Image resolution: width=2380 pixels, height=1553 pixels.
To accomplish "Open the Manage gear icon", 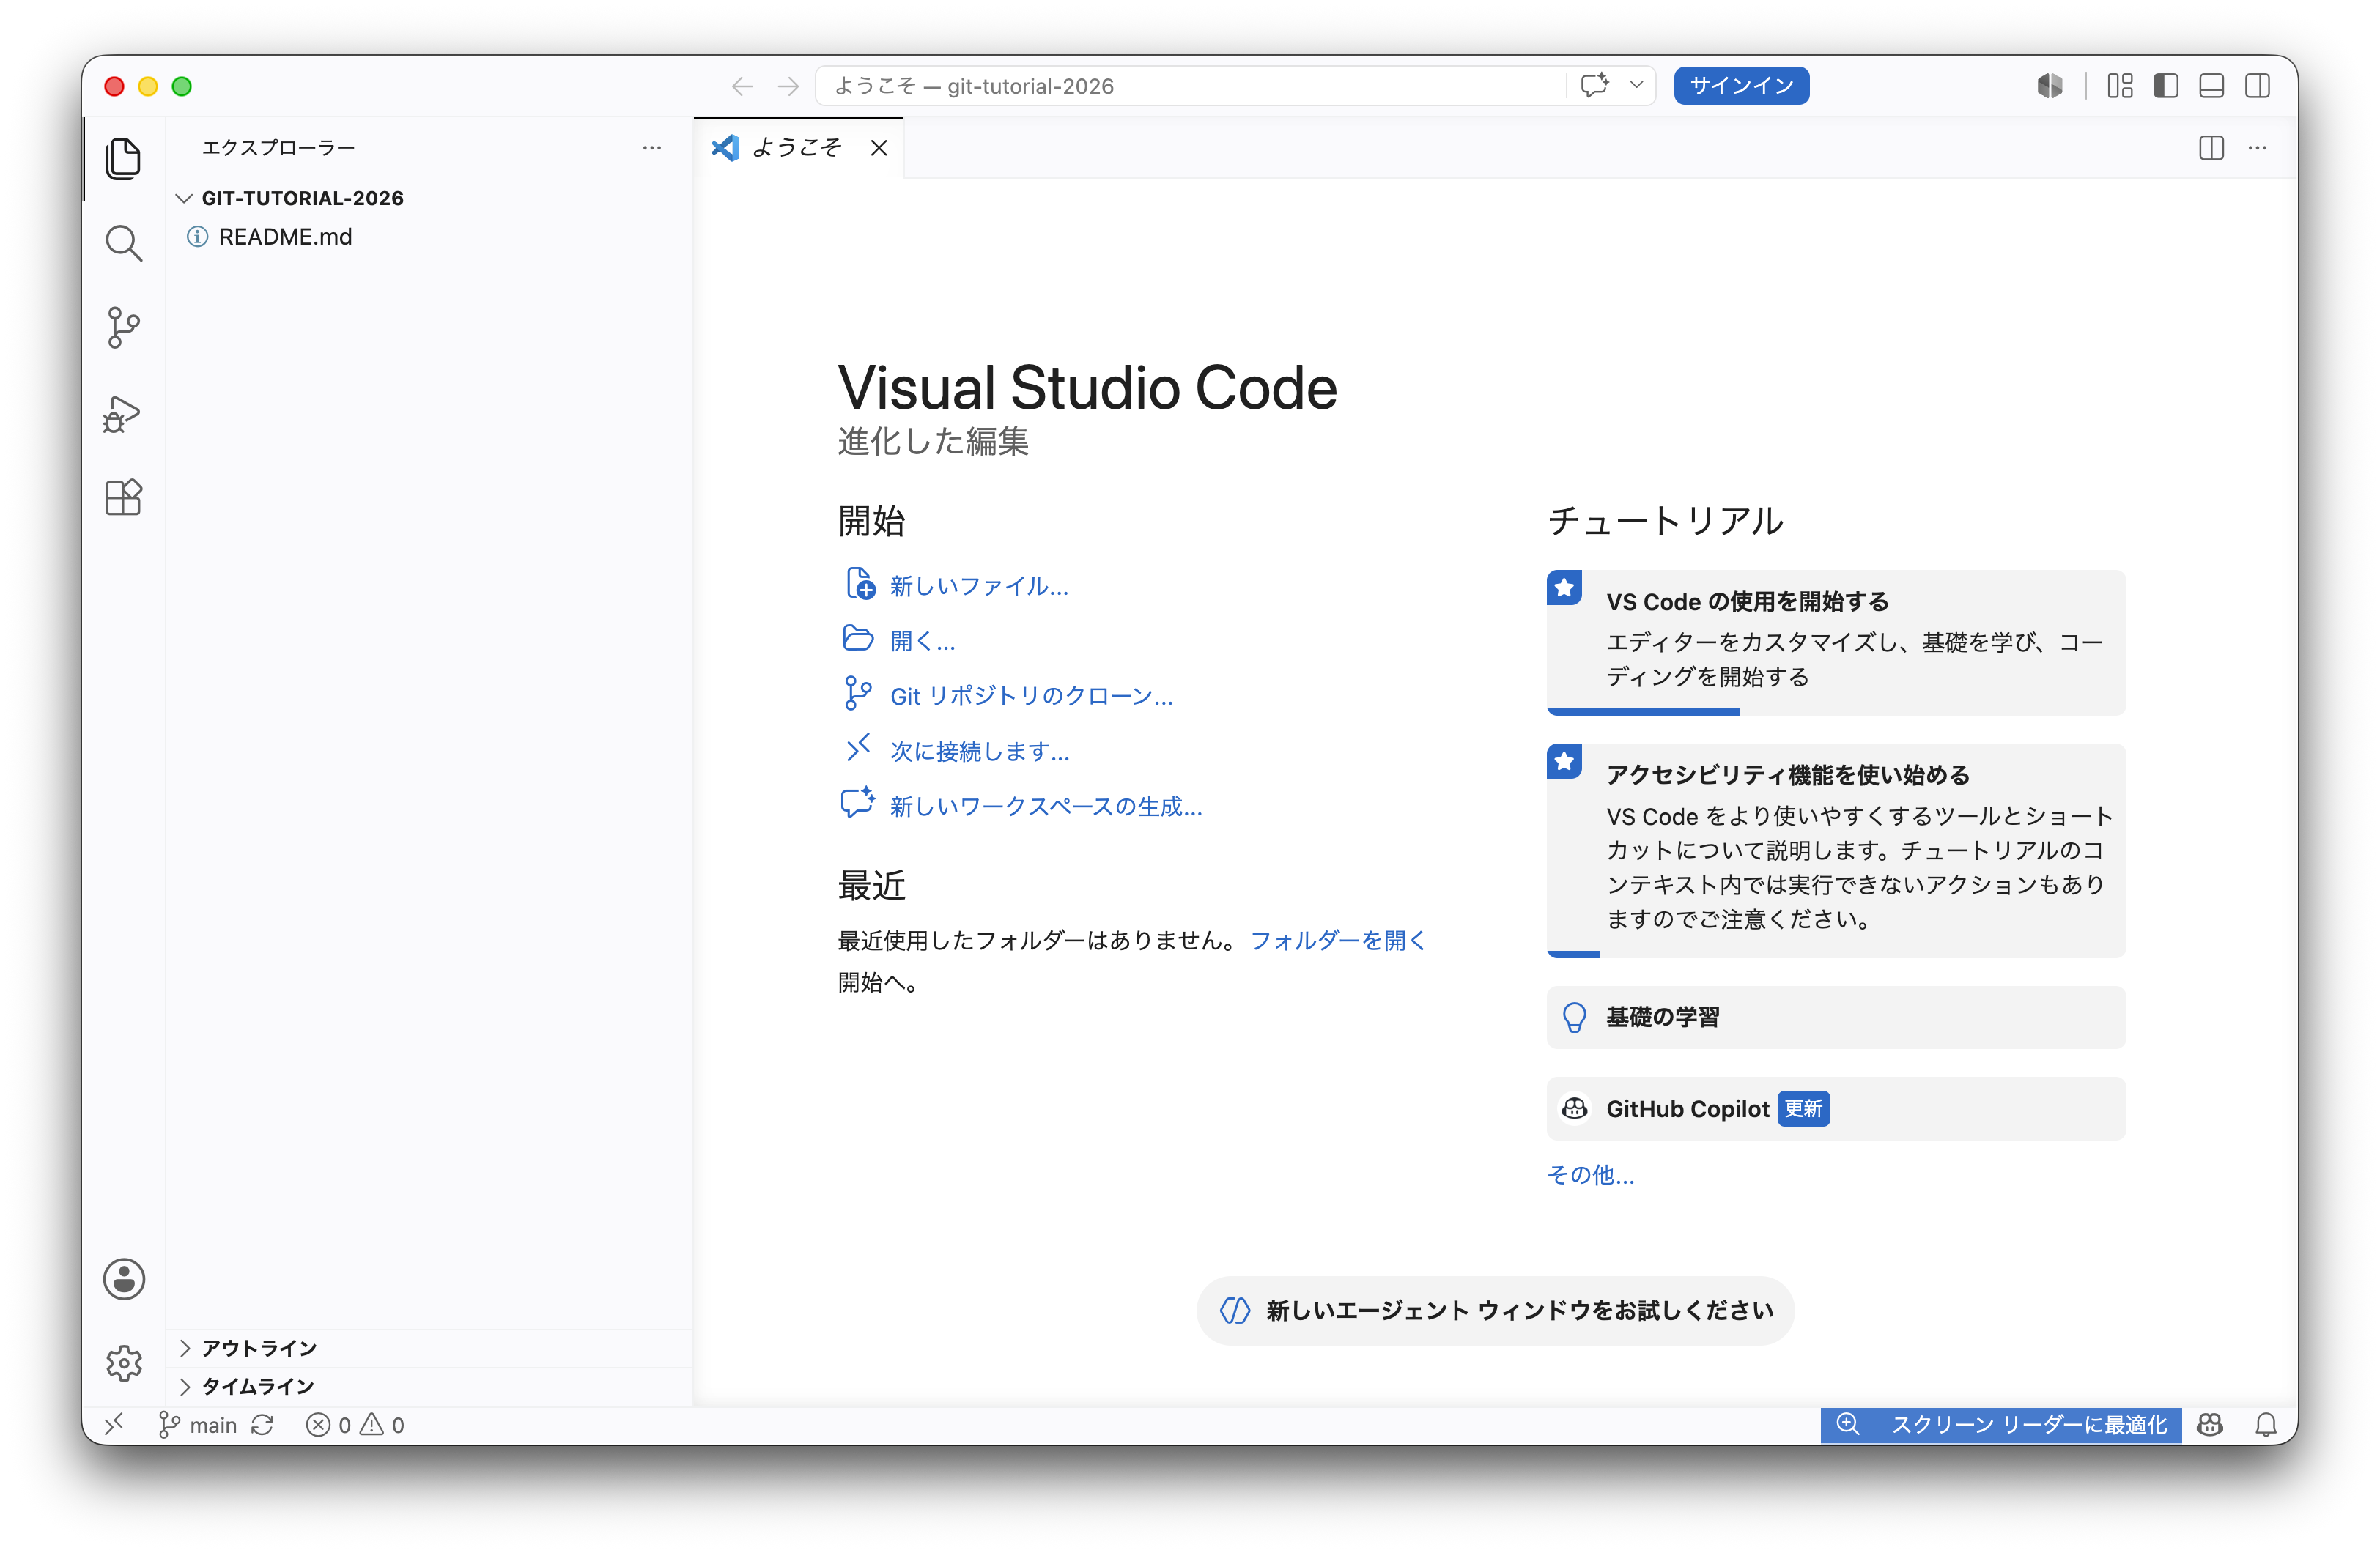I will [124, 1363].
